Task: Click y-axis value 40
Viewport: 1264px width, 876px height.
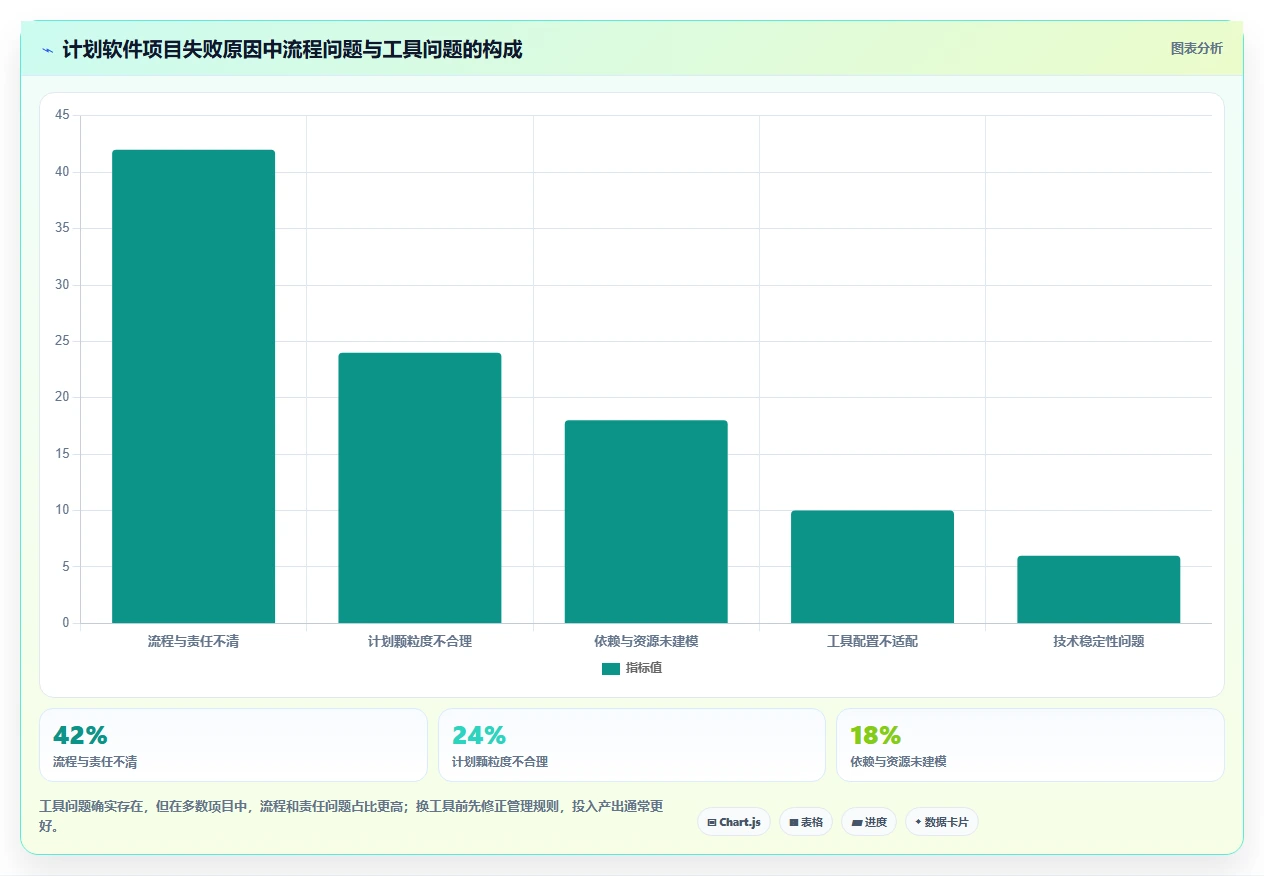Action: point(62,172)
